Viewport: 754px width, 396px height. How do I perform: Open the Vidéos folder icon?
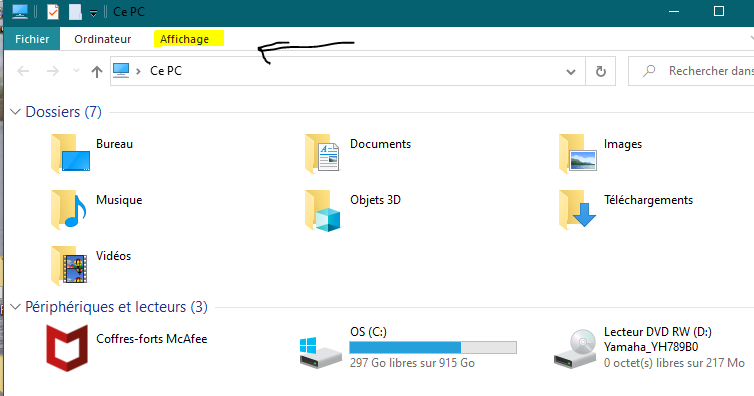(x=69, y=265)
